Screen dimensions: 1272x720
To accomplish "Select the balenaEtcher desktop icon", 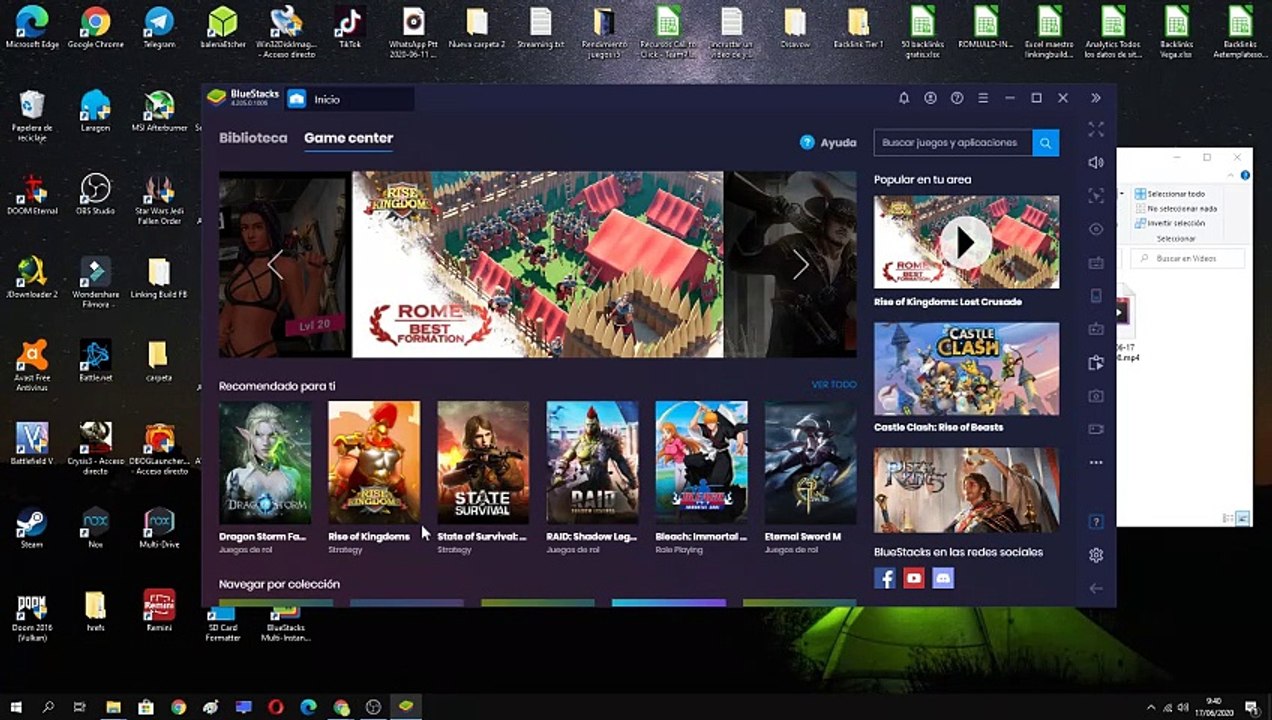I will point(223,29).
